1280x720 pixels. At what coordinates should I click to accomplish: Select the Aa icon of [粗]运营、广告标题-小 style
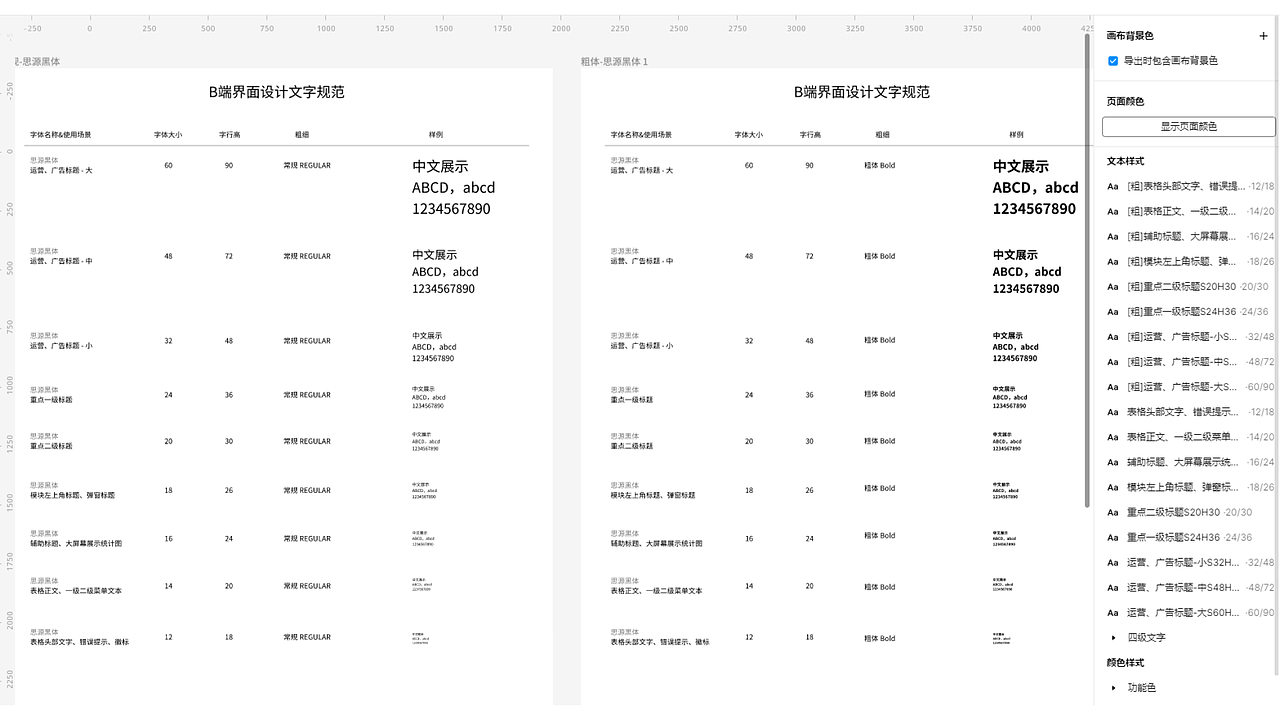tap(1113, 337)
